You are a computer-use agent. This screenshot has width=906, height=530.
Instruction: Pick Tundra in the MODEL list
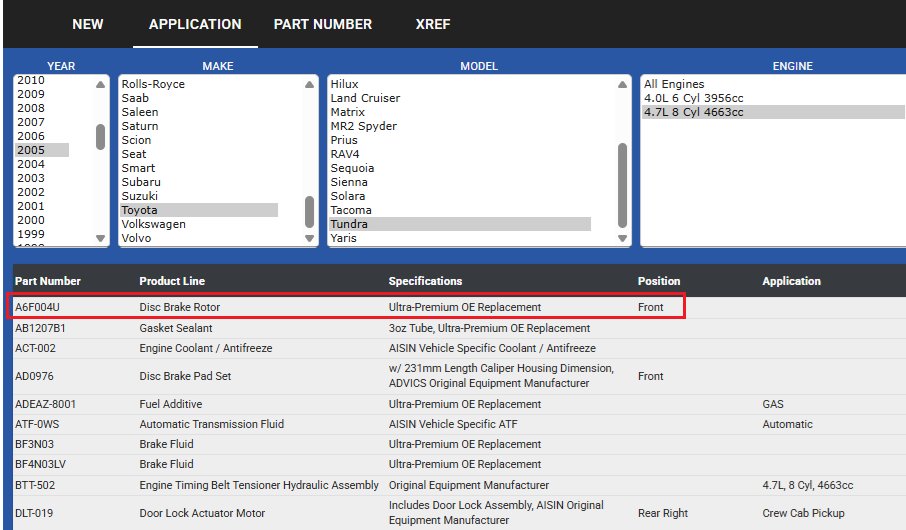pos(460,224)
